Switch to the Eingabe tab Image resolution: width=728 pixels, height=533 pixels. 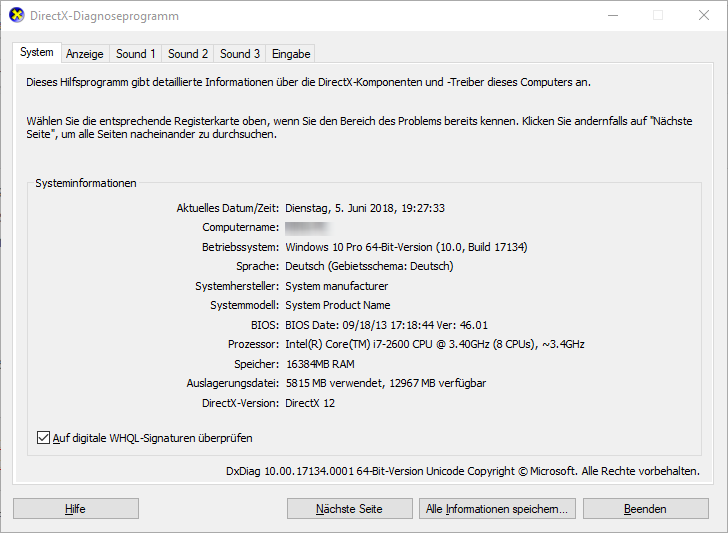click(x=291, y=54)
